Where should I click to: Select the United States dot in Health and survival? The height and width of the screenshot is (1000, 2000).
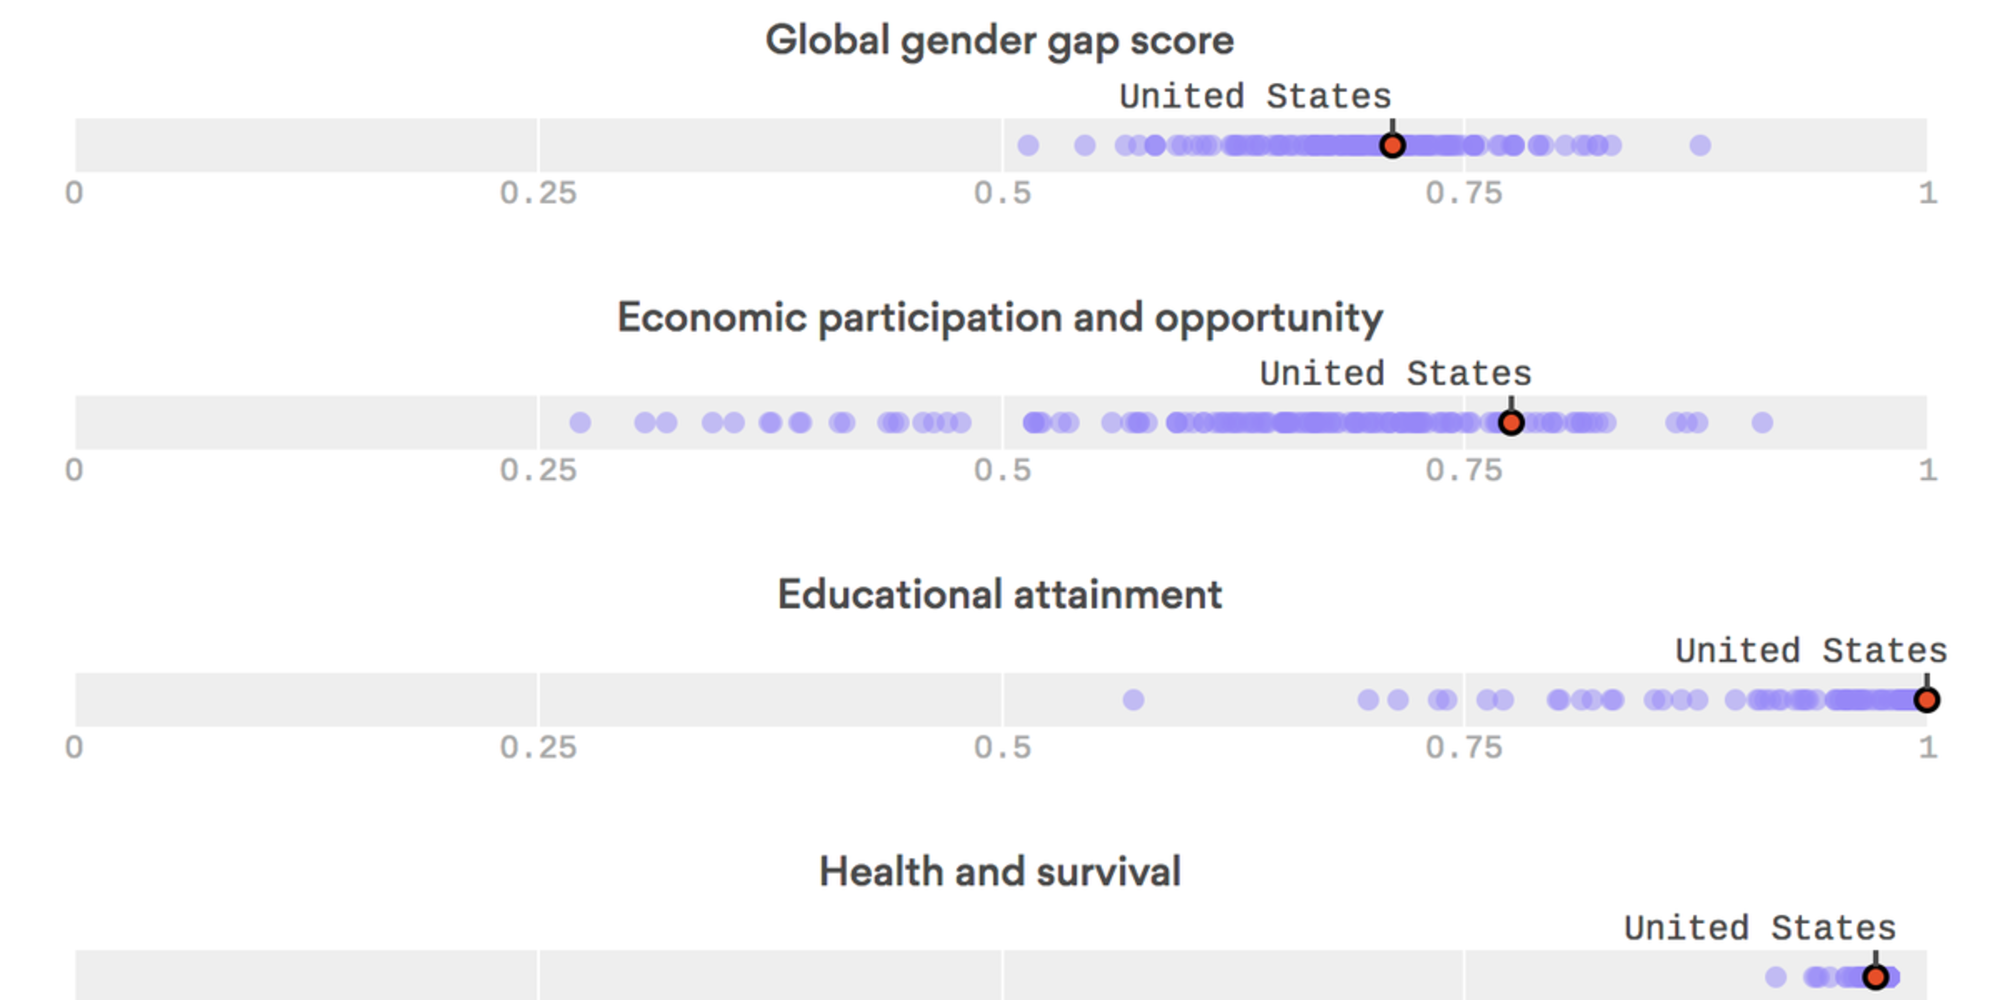point(1876,976)
